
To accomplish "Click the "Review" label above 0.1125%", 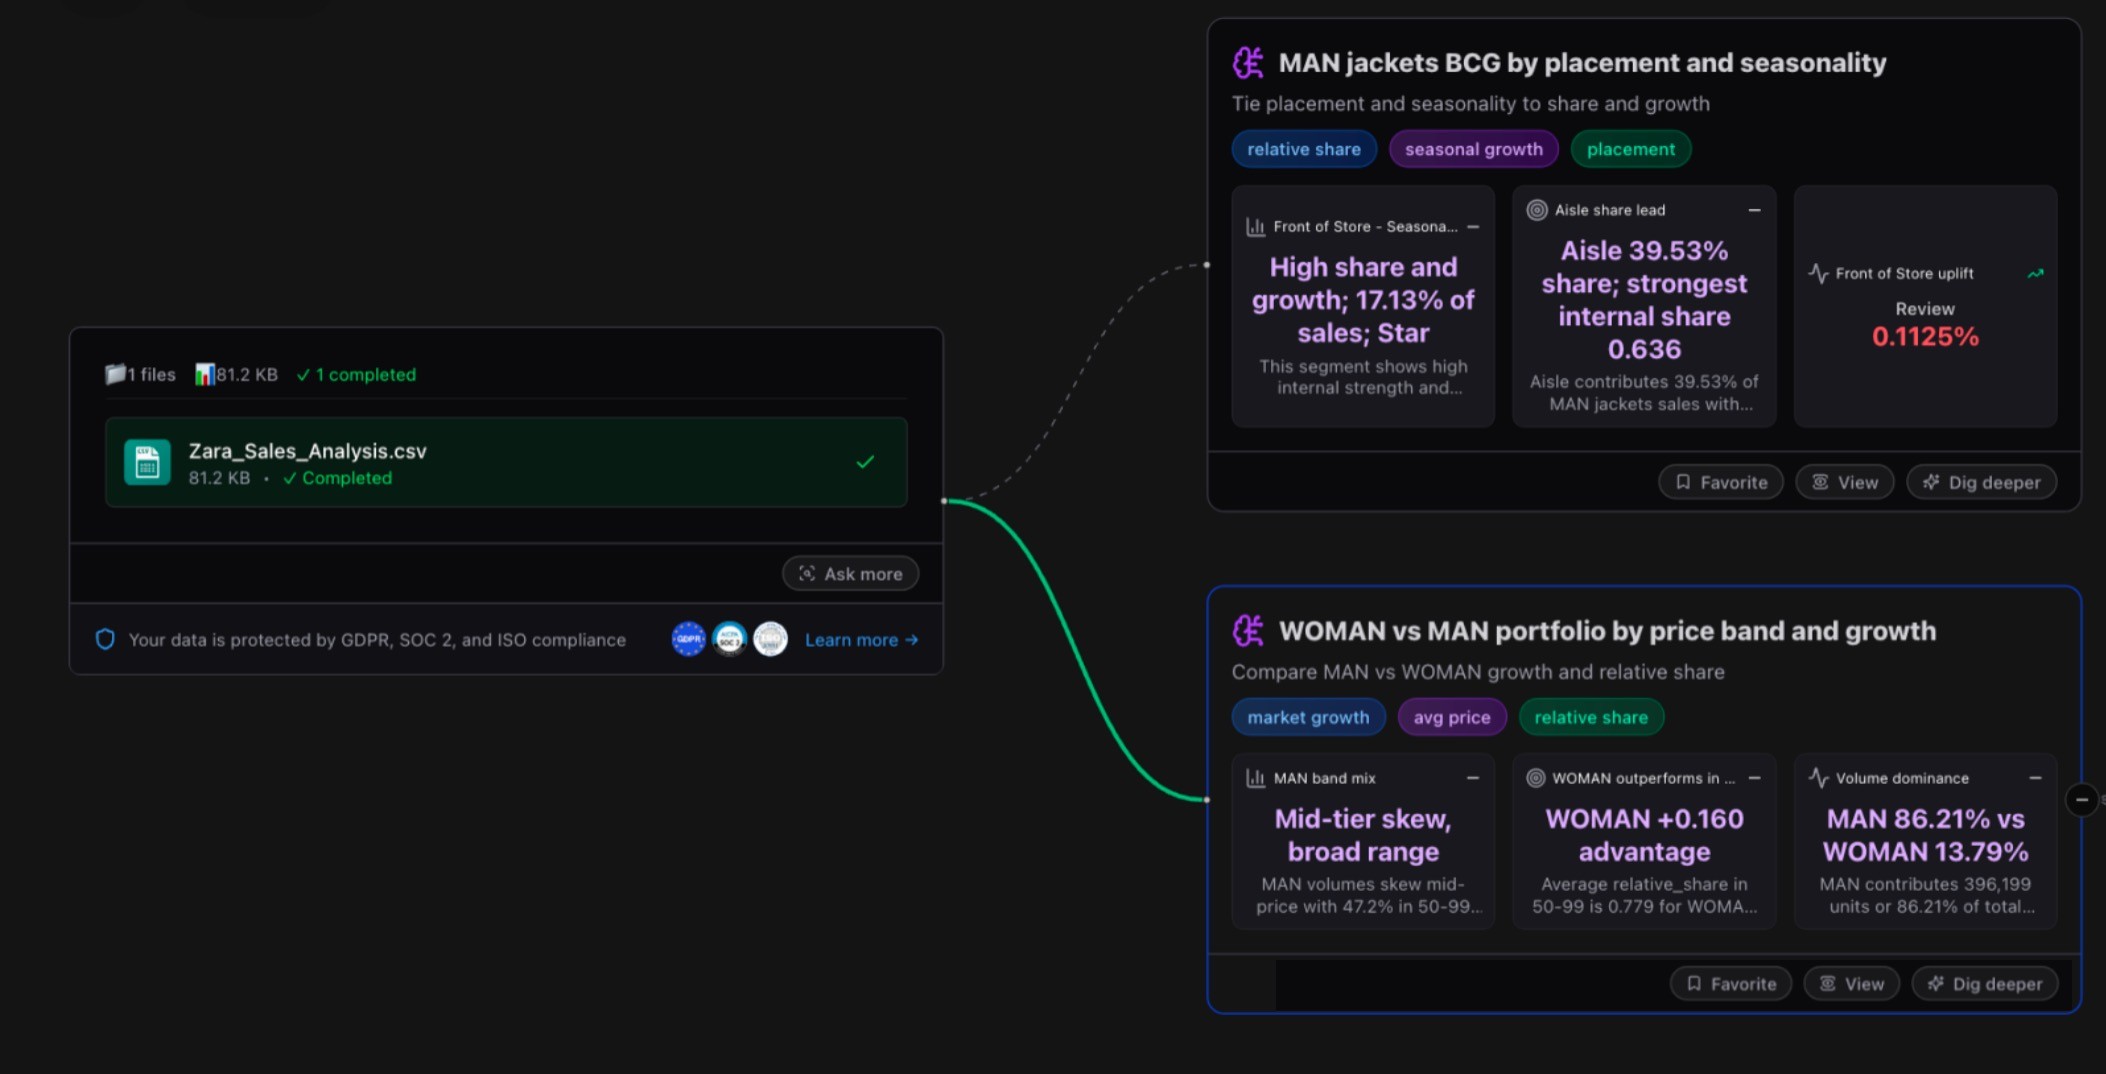I will point(1925,309).
